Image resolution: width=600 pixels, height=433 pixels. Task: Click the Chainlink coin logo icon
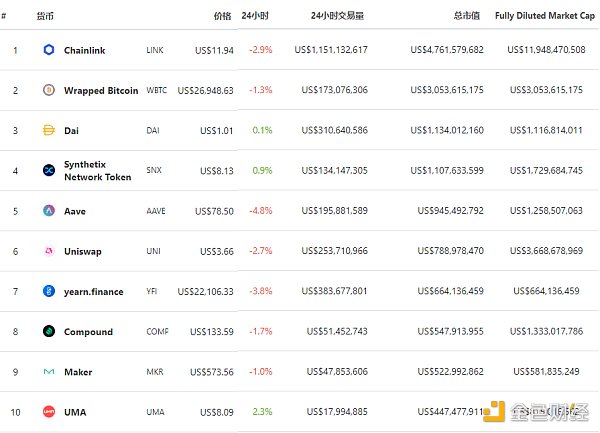point(49,50)
